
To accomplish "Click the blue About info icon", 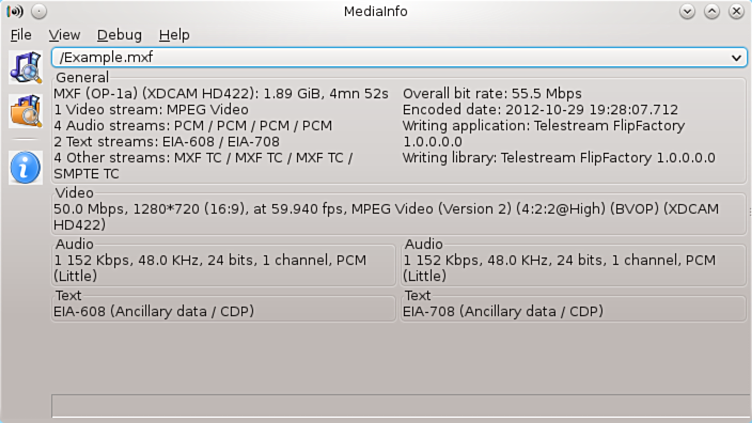I will point(25,167).
